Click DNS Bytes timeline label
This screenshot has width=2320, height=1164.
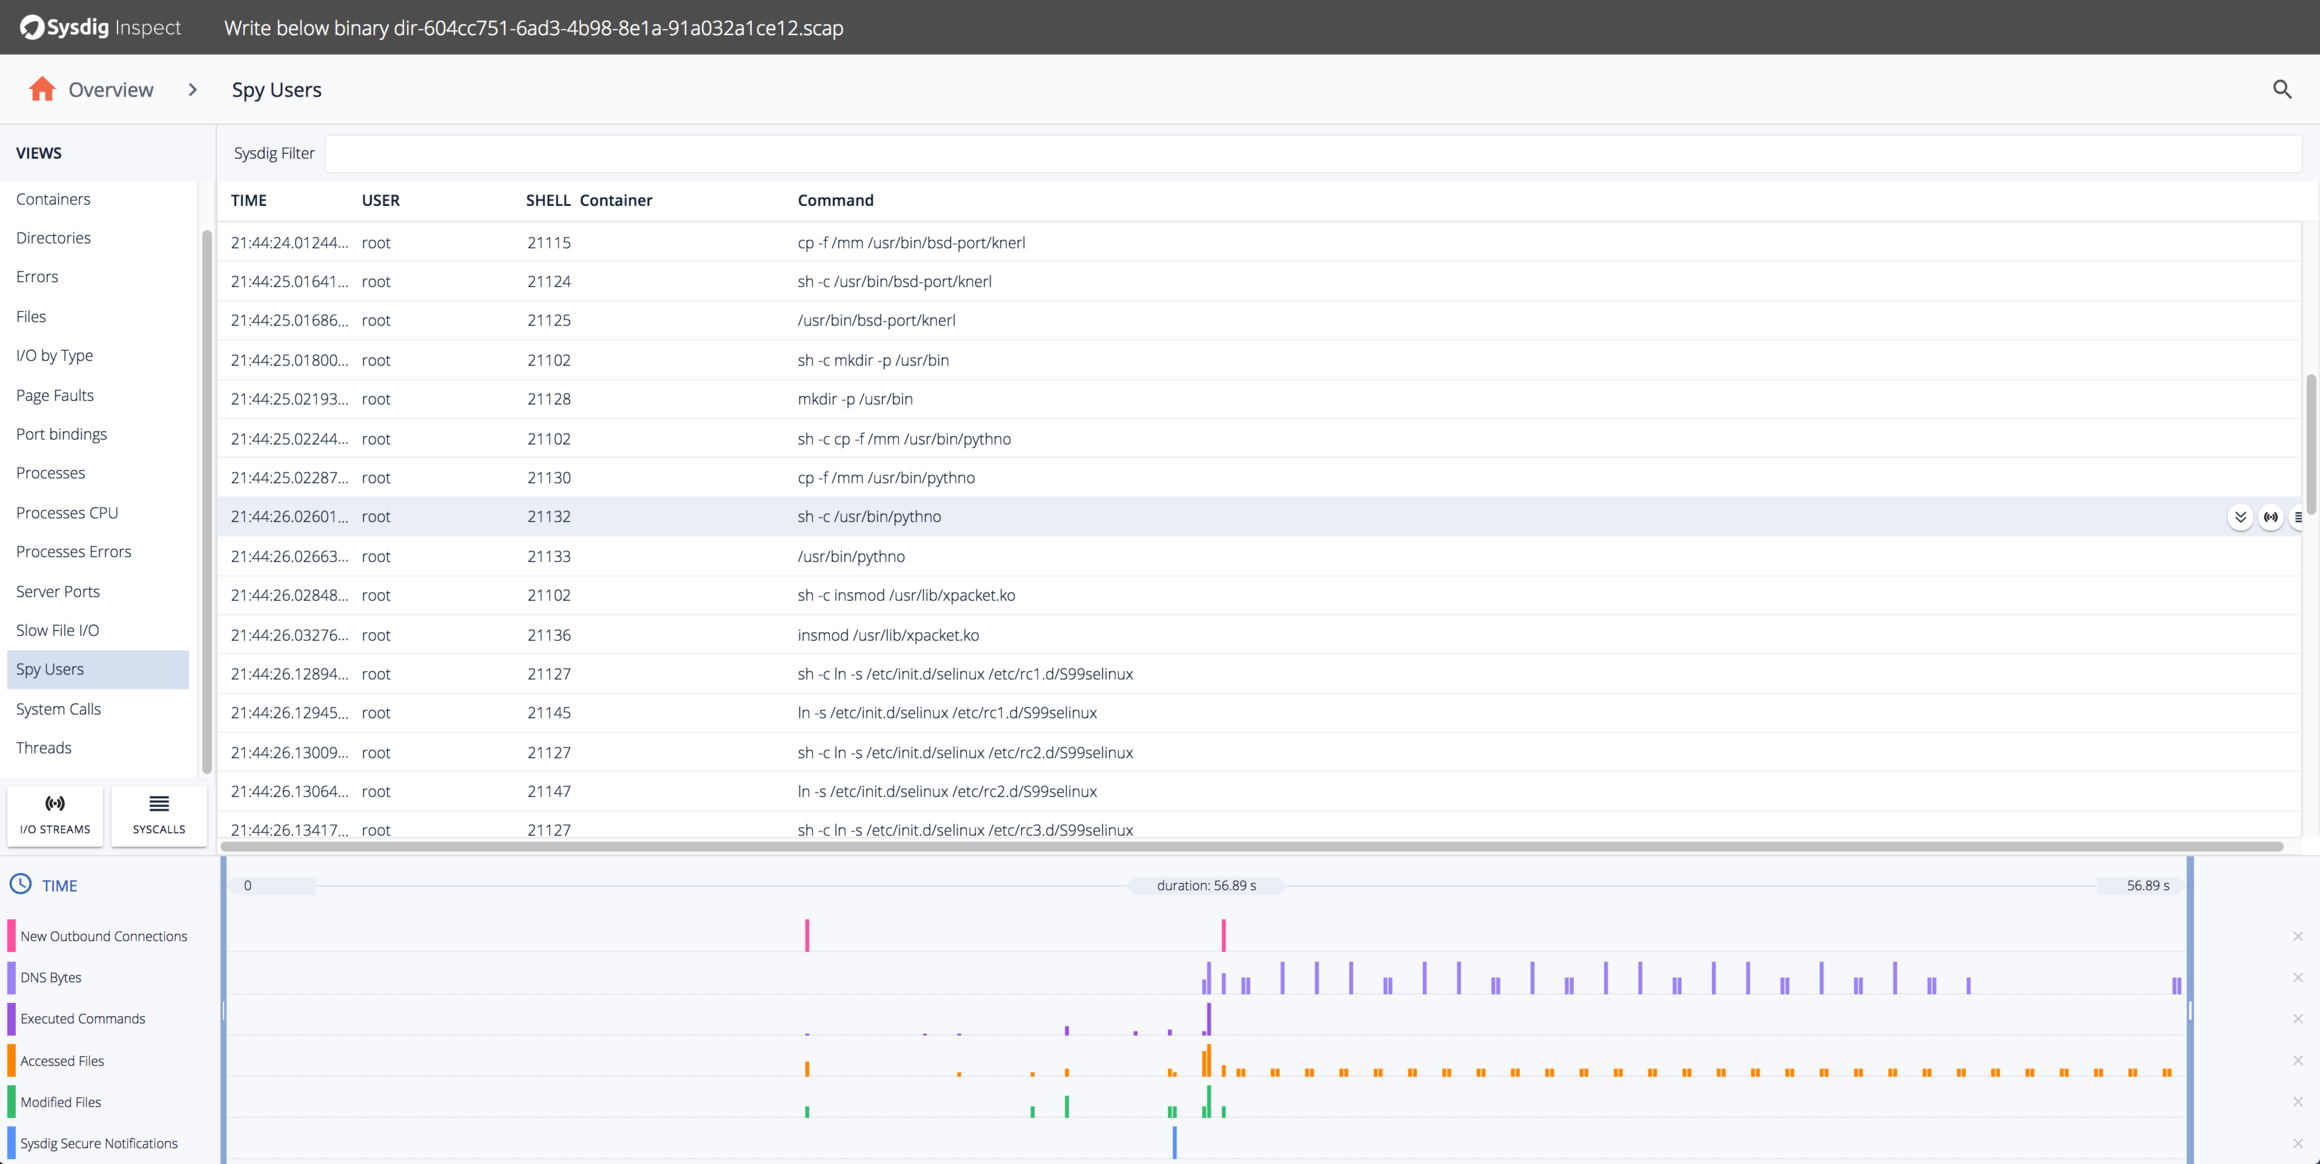[51, 977]
